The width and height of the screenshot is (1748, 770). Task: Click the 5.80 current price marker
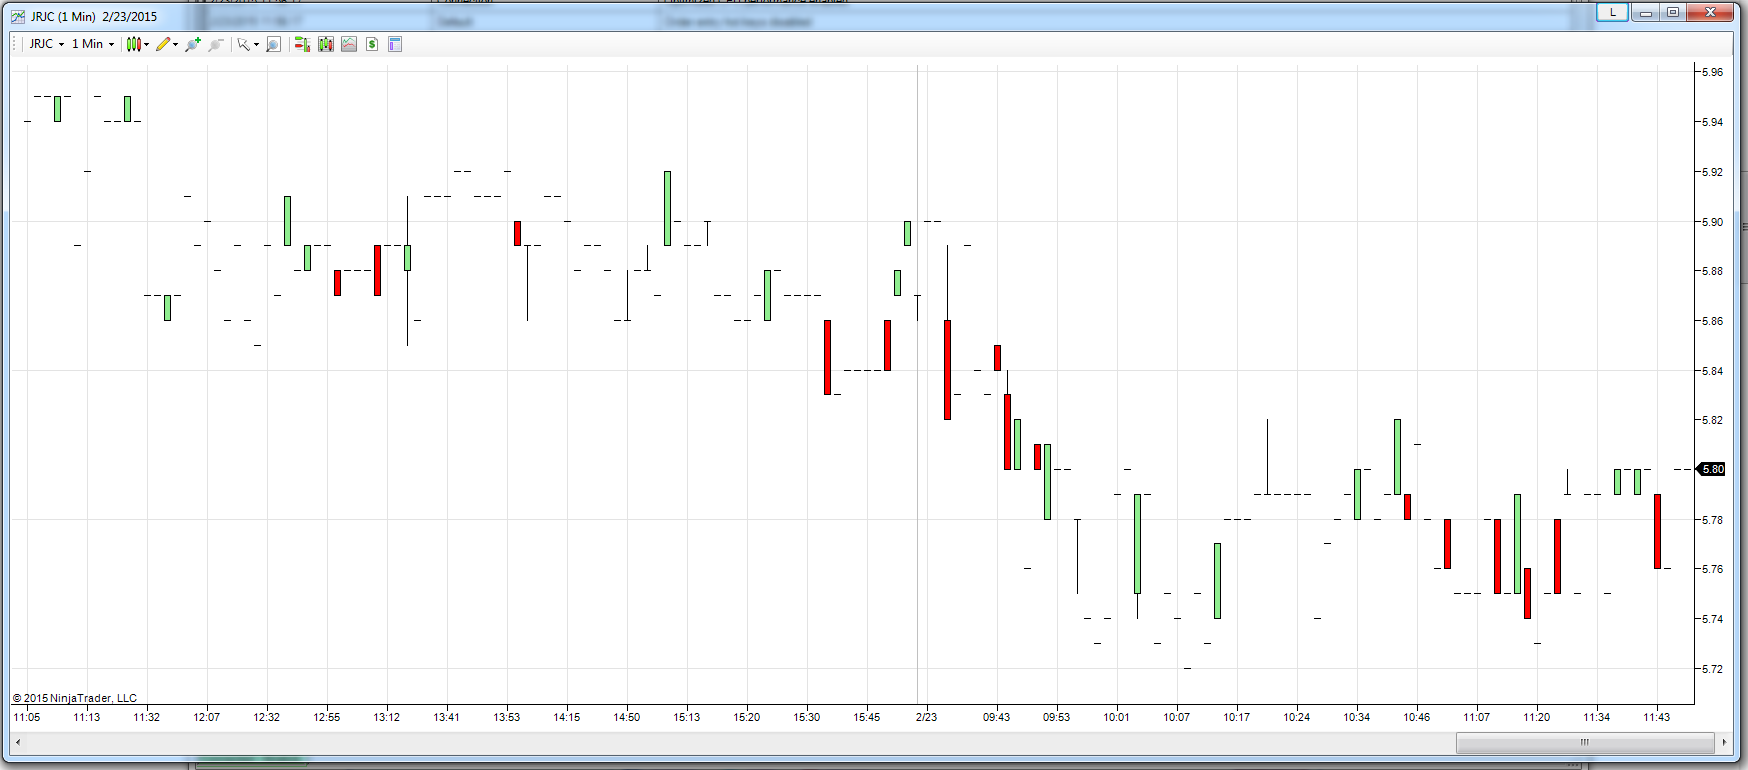[1712, 469]
